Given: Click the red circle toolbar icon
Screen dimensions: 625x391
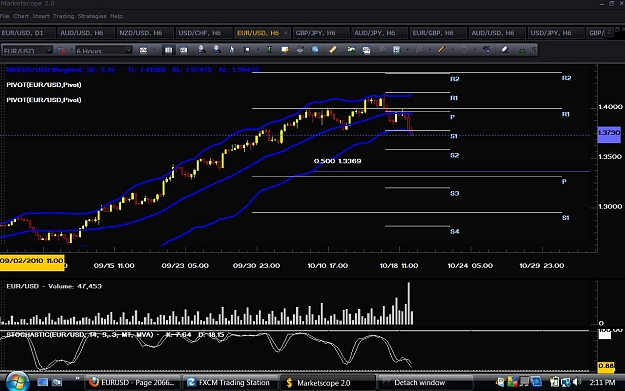Looking at the screenshot, I should point(62,51).
